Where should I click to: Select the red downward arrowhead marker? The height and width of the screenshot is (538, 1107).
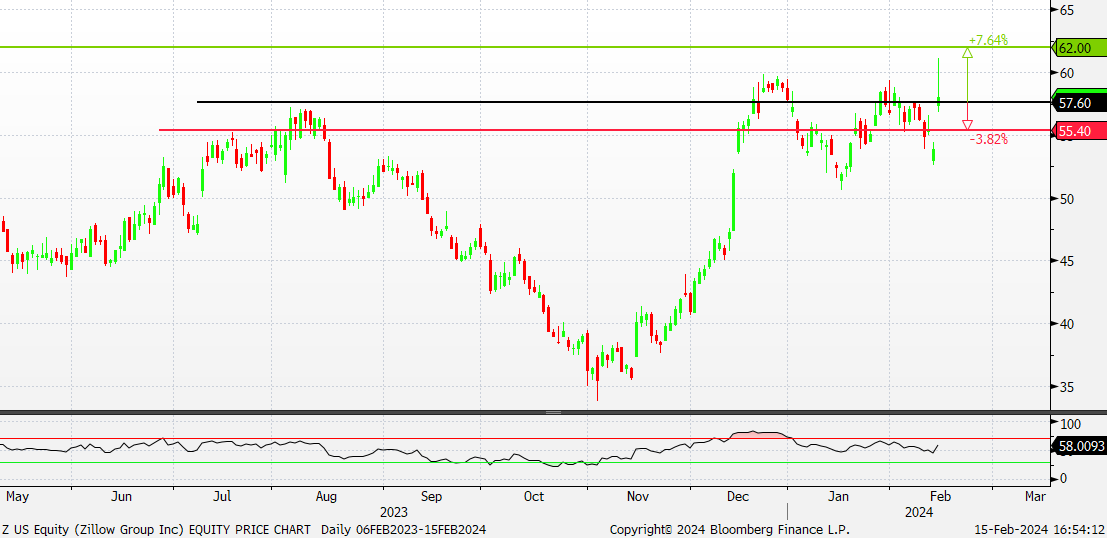(x=967, y=125)
